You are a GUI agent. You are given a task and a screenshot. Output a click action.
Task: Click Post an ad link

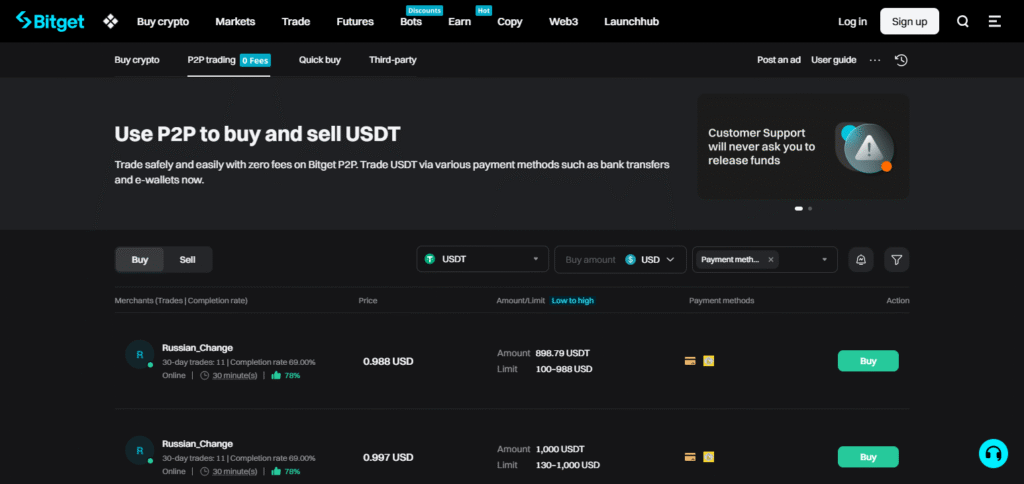click(x=778, y=60)
